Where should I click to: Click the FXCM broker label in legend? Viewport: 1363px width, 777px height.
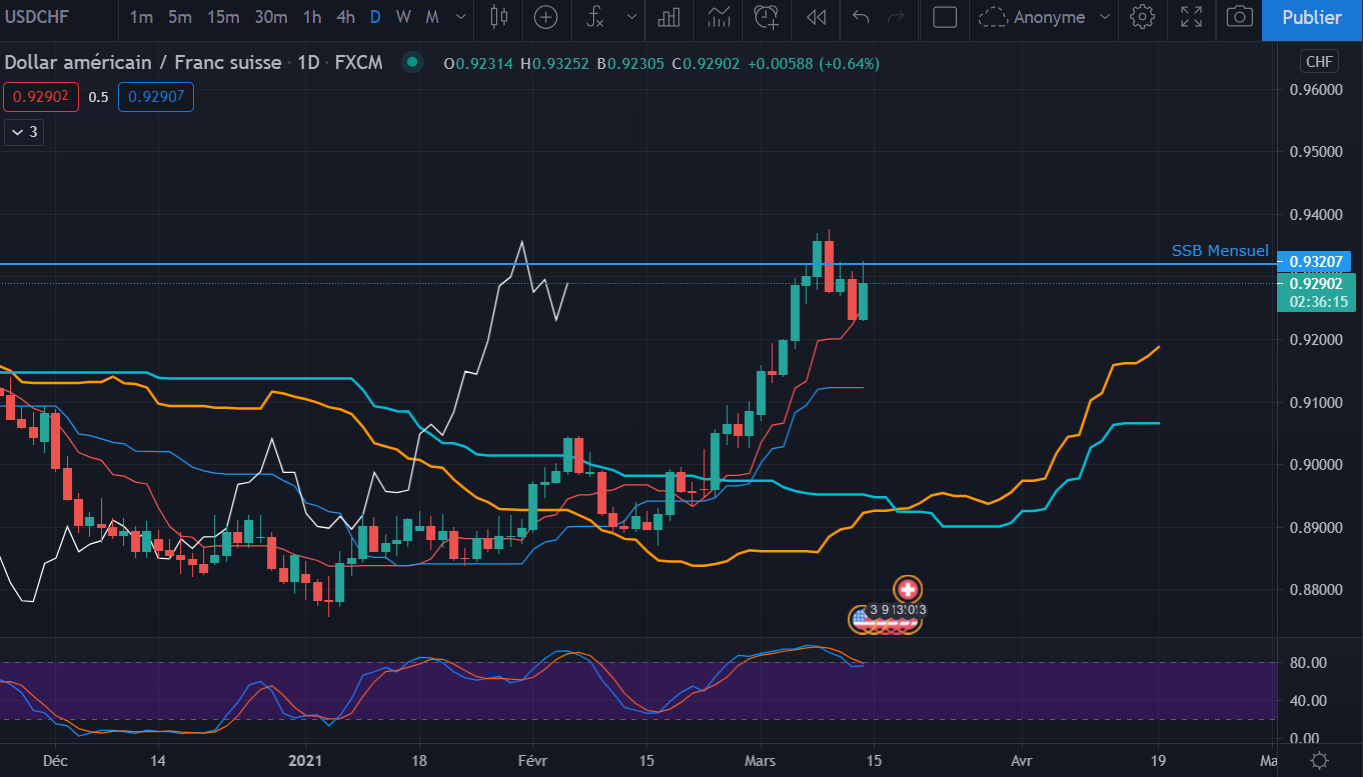(x=358, y=63)
